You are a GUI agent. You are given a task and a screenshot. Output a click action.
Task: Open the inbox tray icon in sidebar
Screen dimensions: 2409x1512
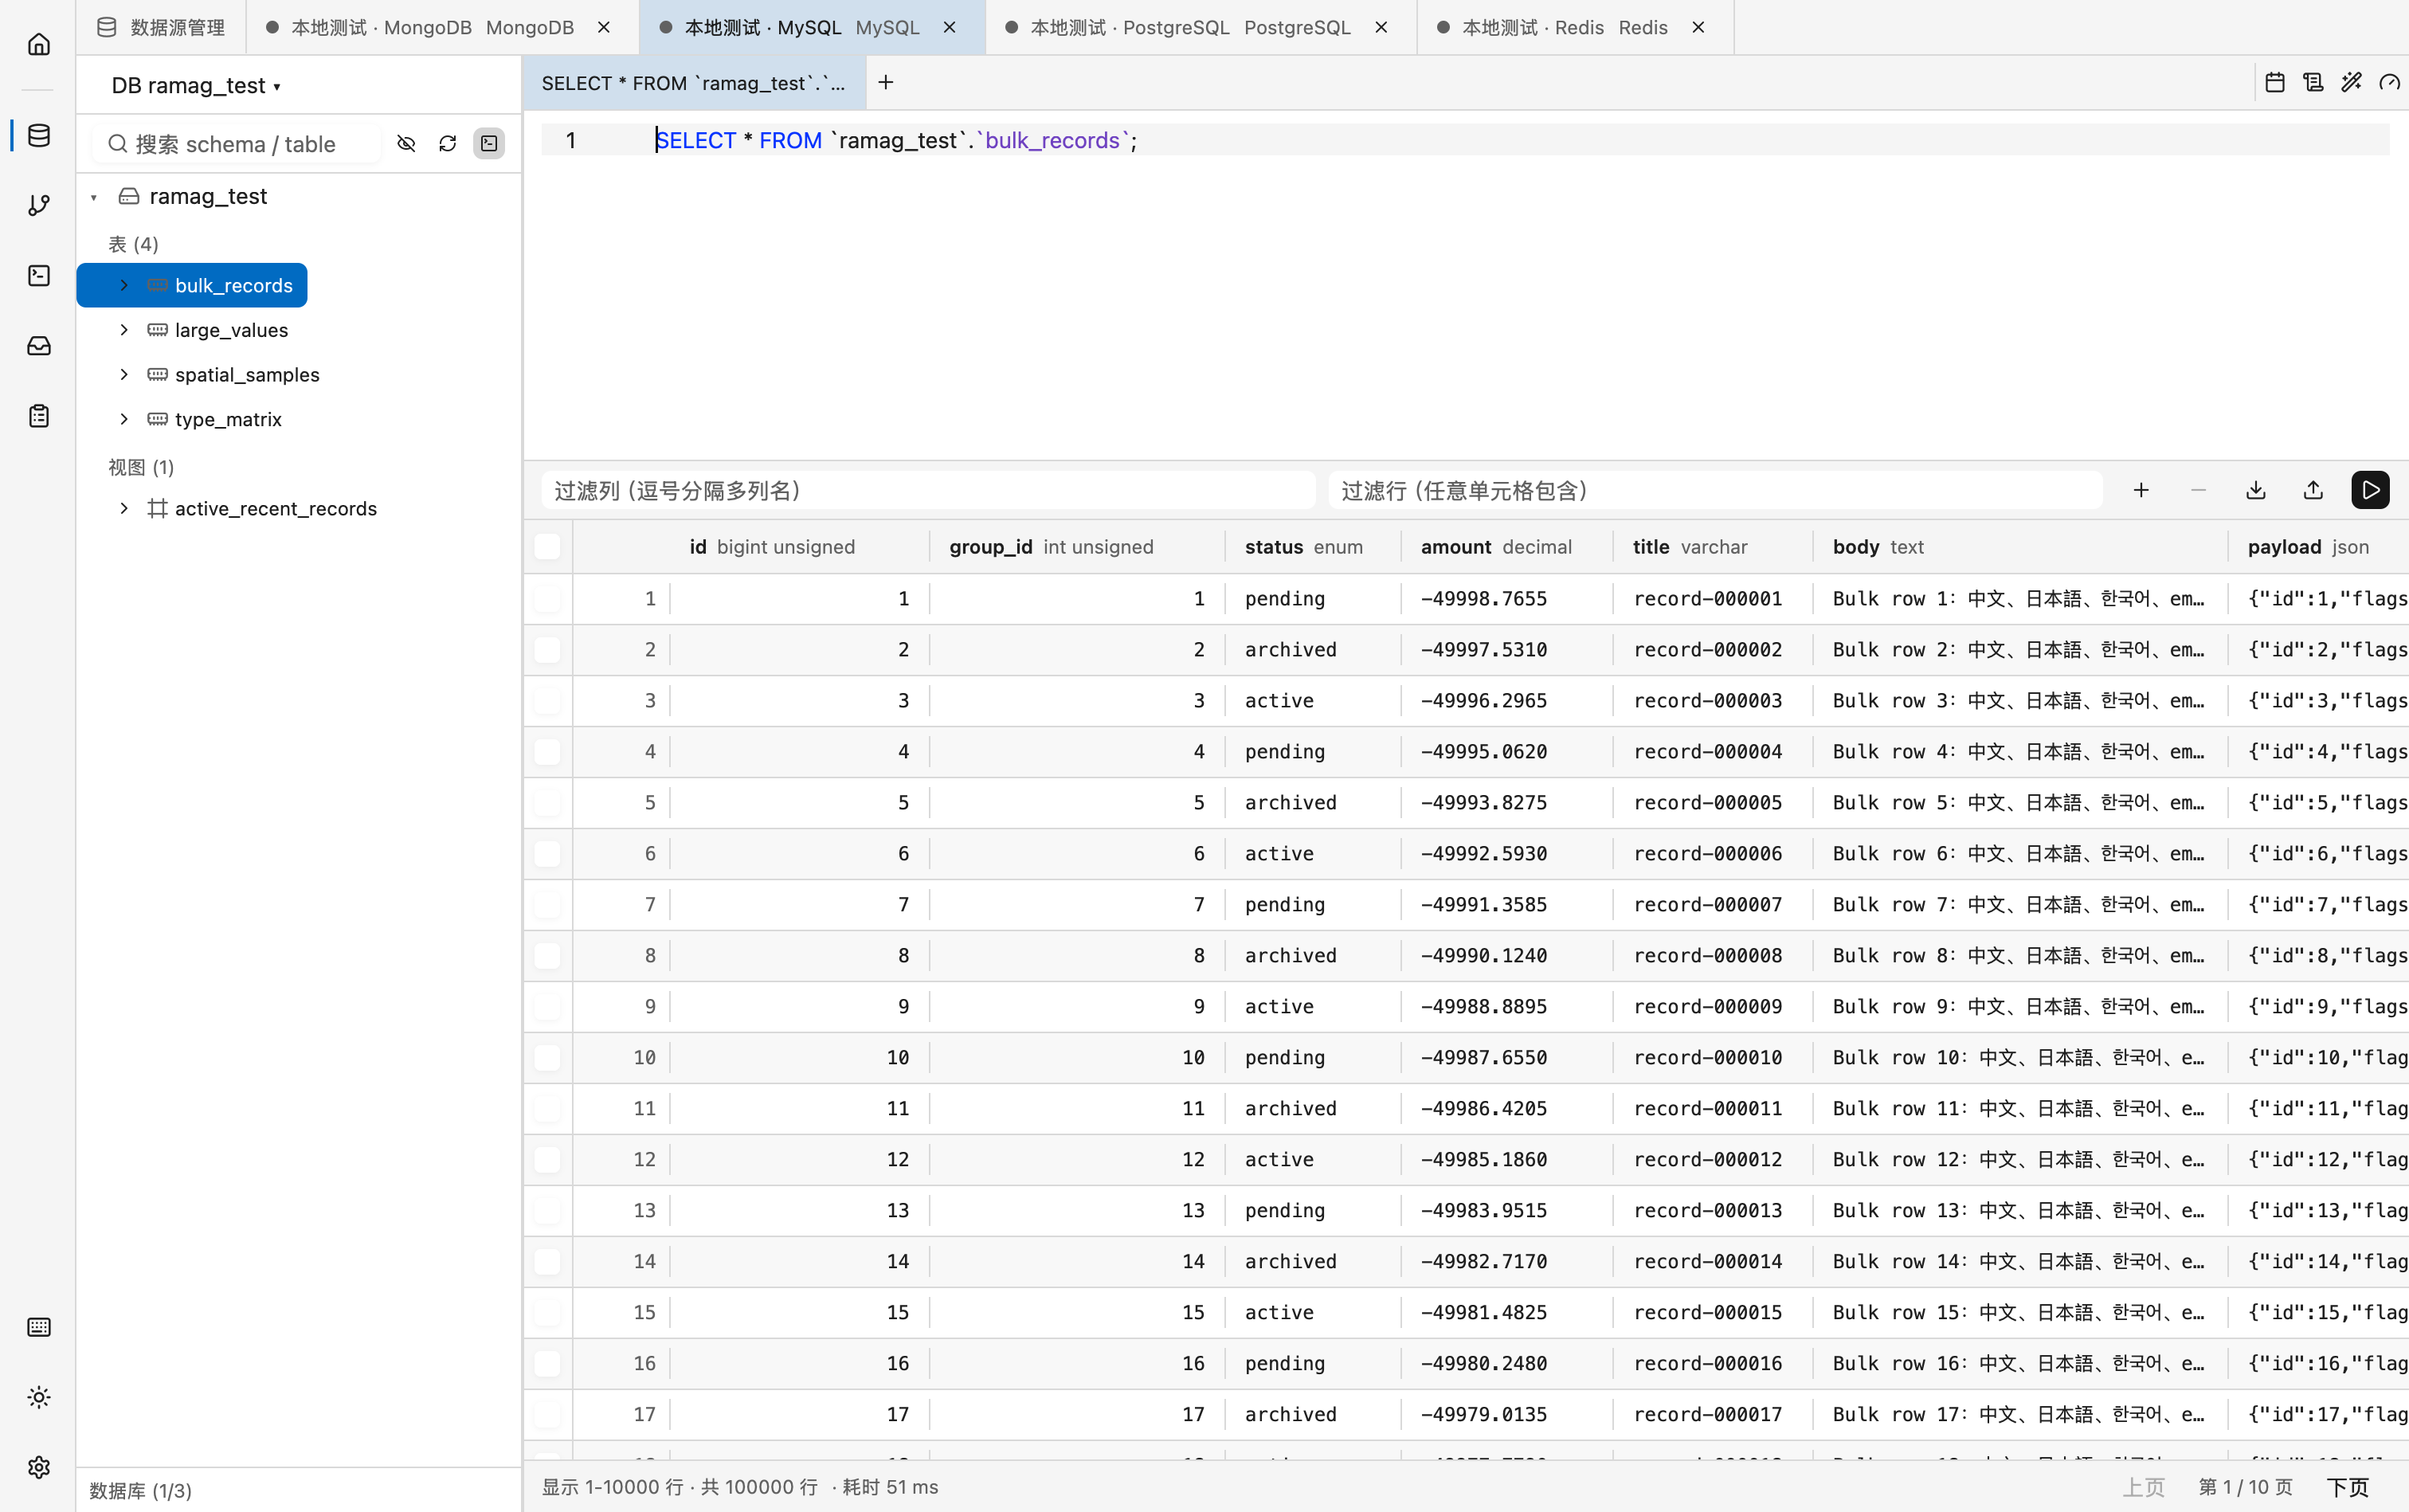[39, 346]
